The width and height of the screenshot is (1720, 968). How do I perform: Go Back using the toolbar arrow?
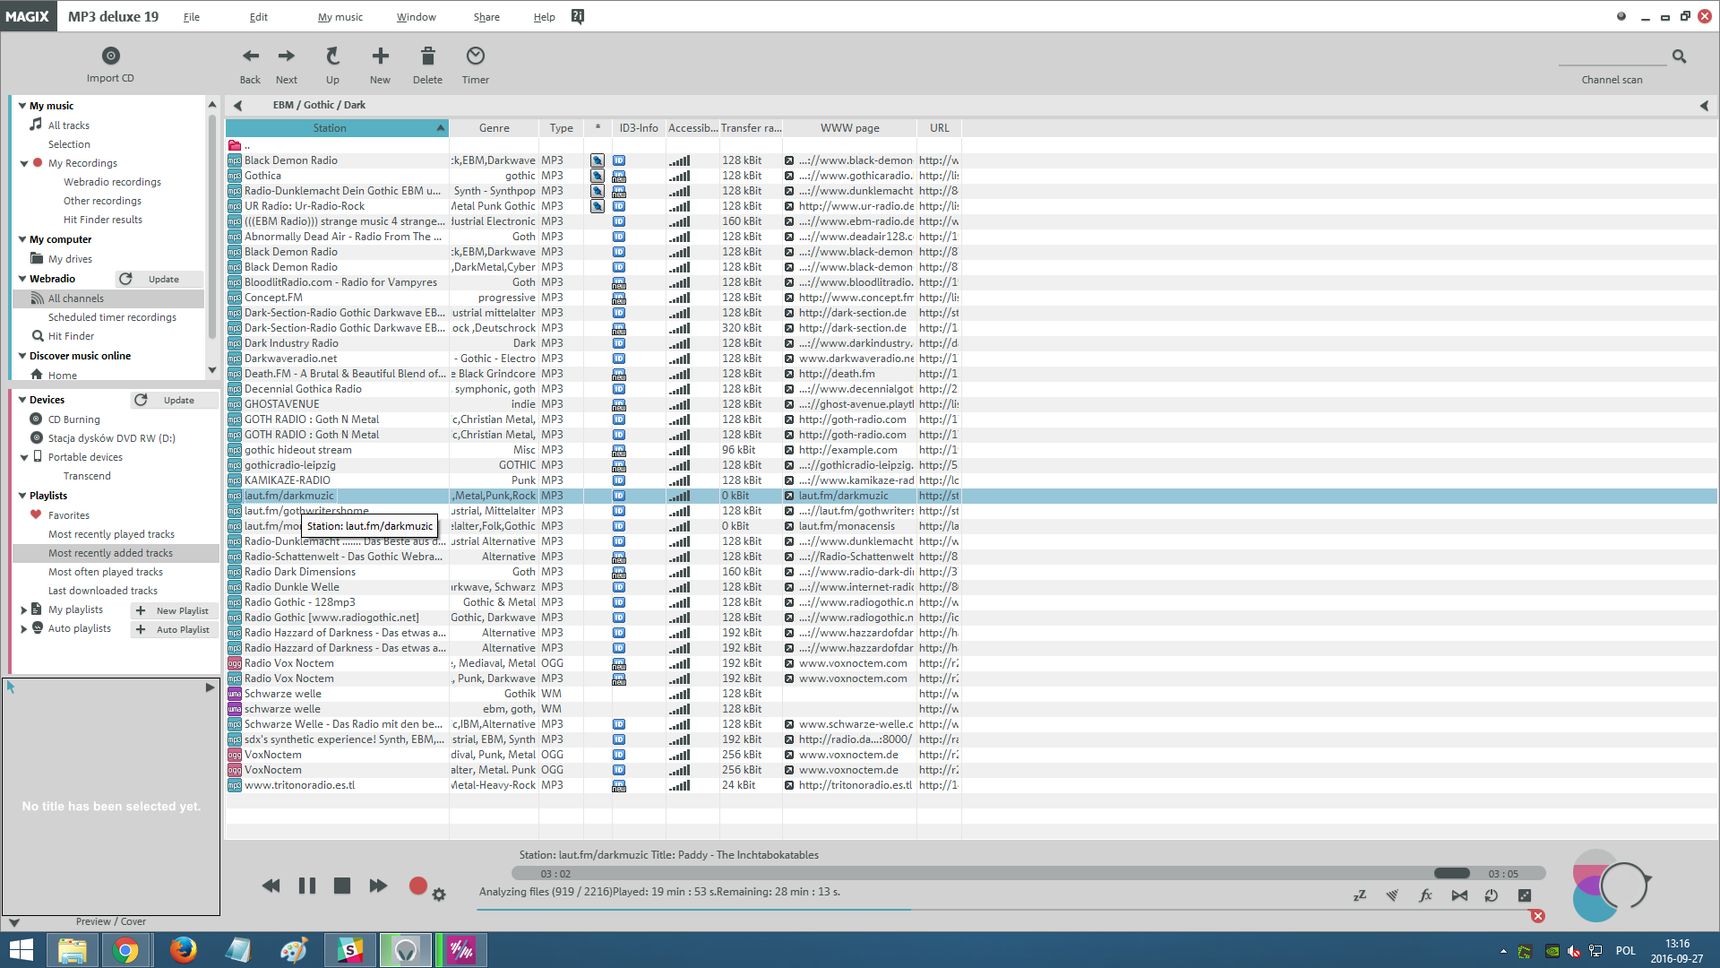click(x=250, y=56)
